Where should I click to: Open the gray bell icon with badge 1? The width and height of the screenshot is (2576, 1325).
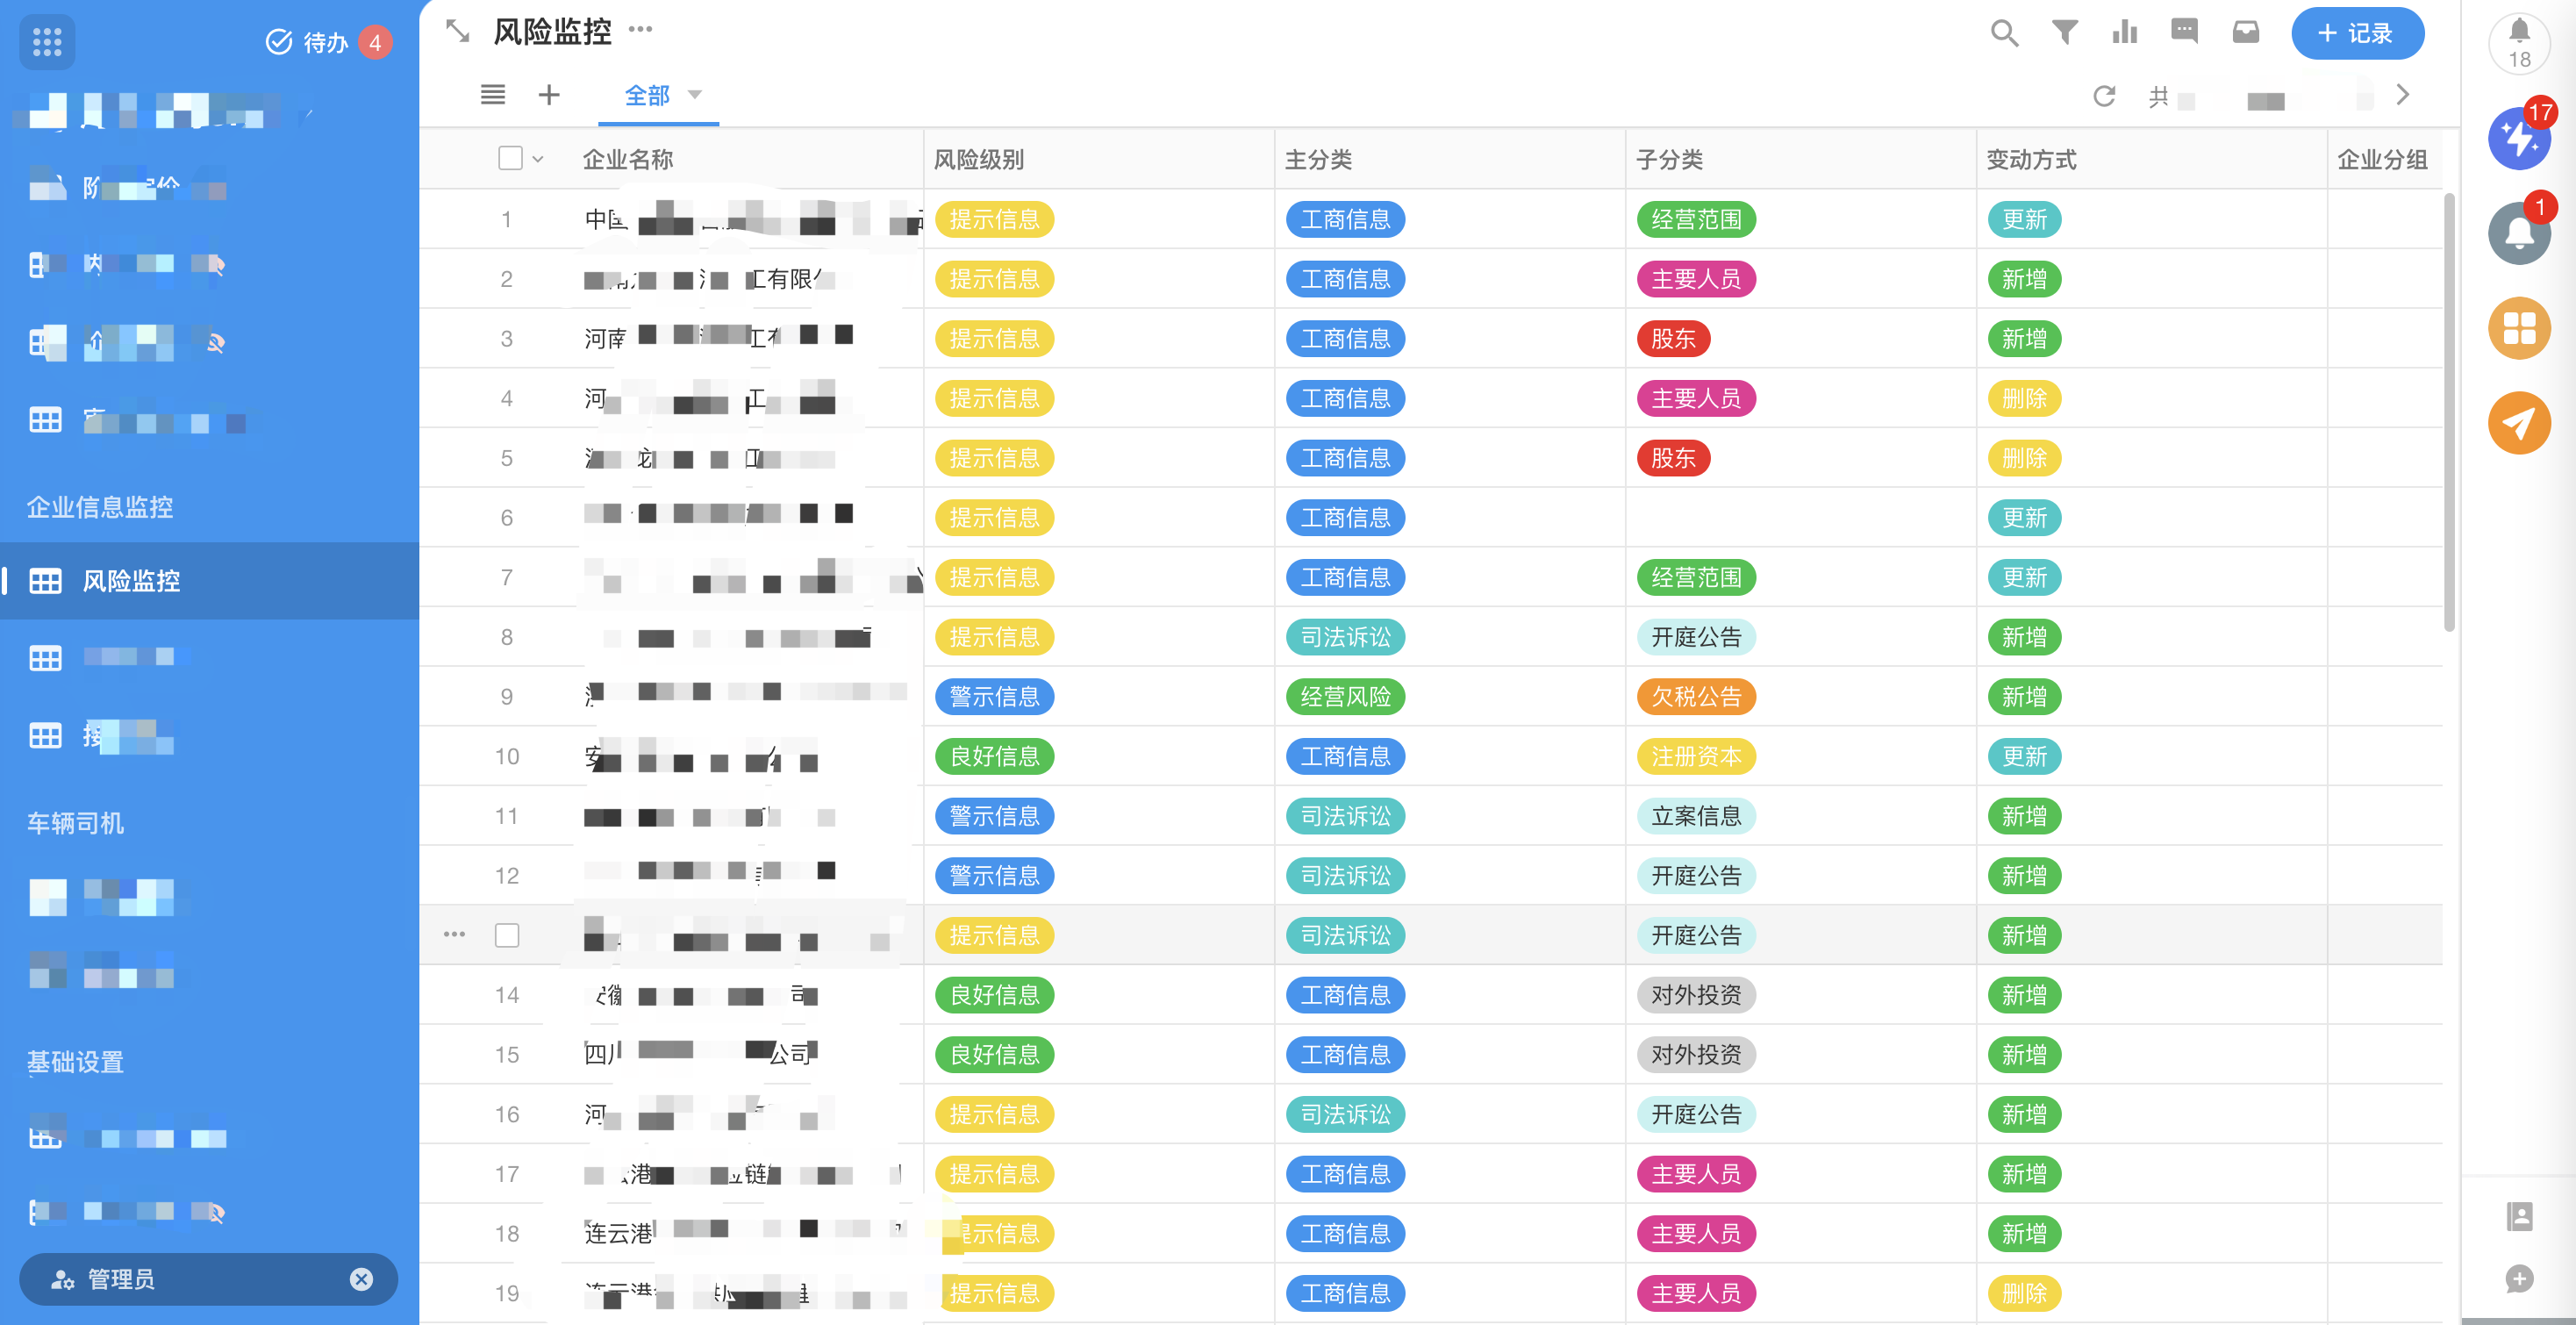point(2519,233)
